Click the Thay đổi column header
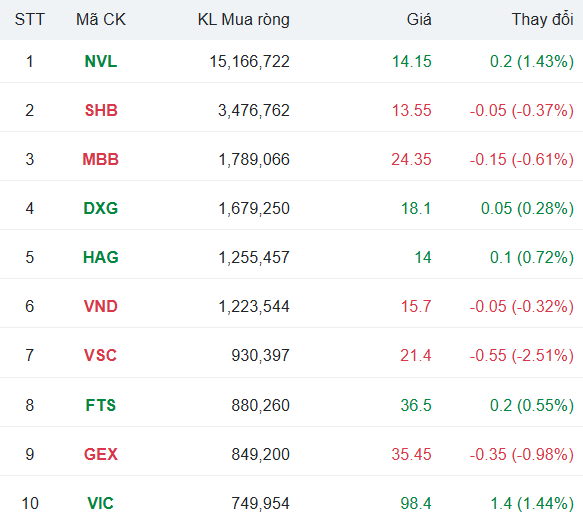This screenshot has height=521, width=583. [x=542, y=19]
